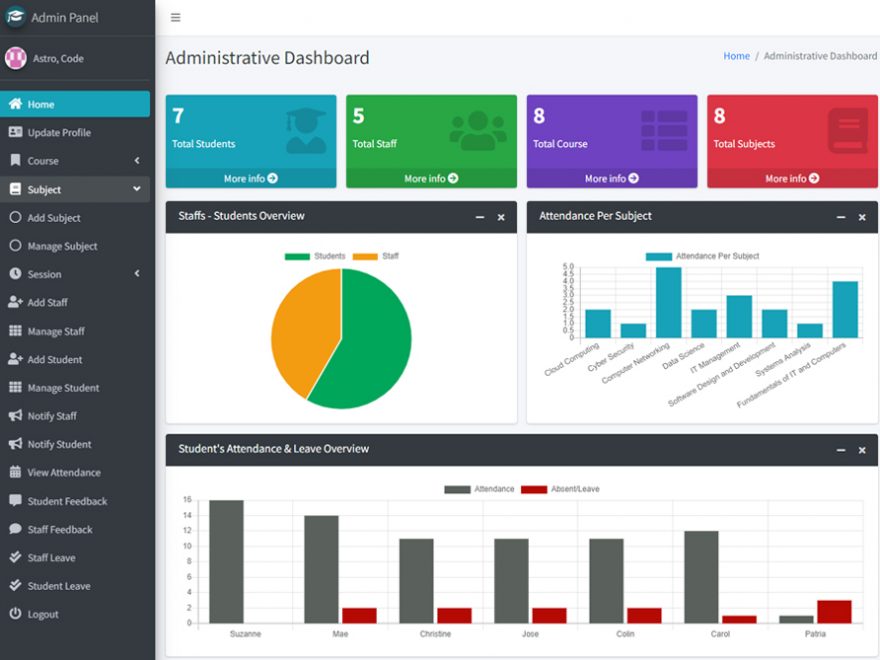
Task: Click the graduate icon on Total Students card
Action: (305, 131)
